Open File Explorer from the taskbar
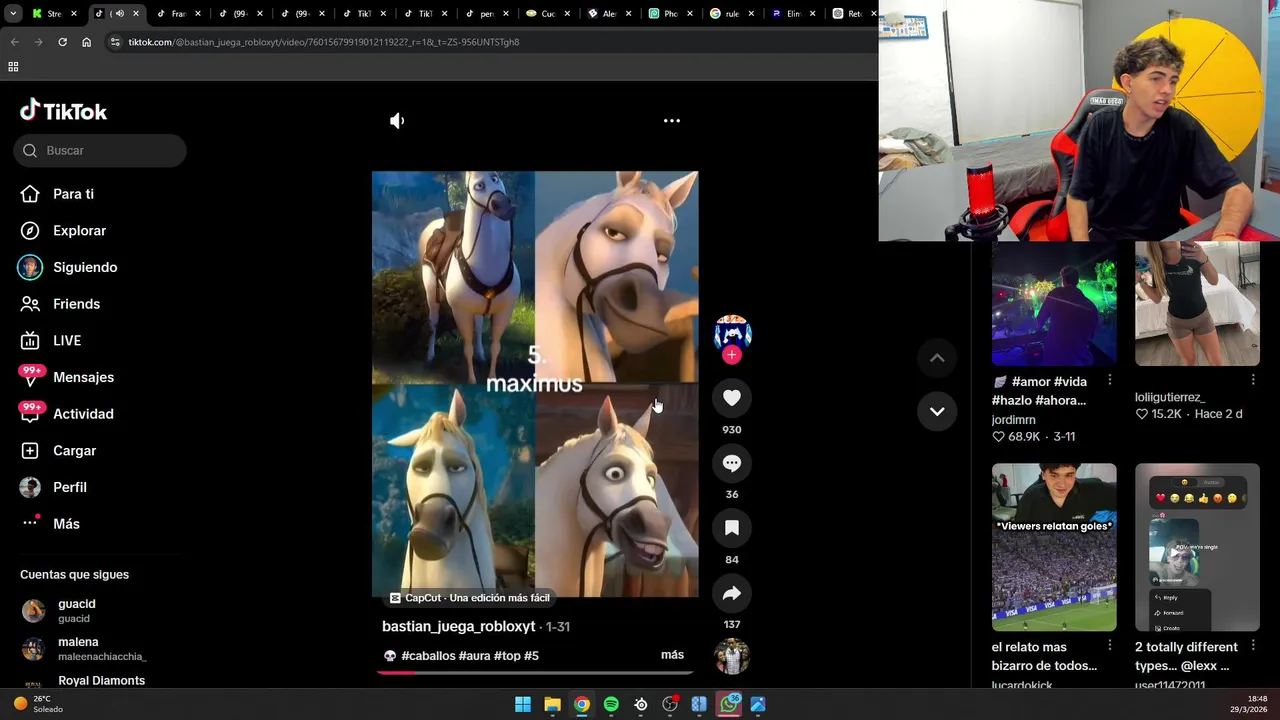Screen dimensions: 1280x720 point(552,704)
